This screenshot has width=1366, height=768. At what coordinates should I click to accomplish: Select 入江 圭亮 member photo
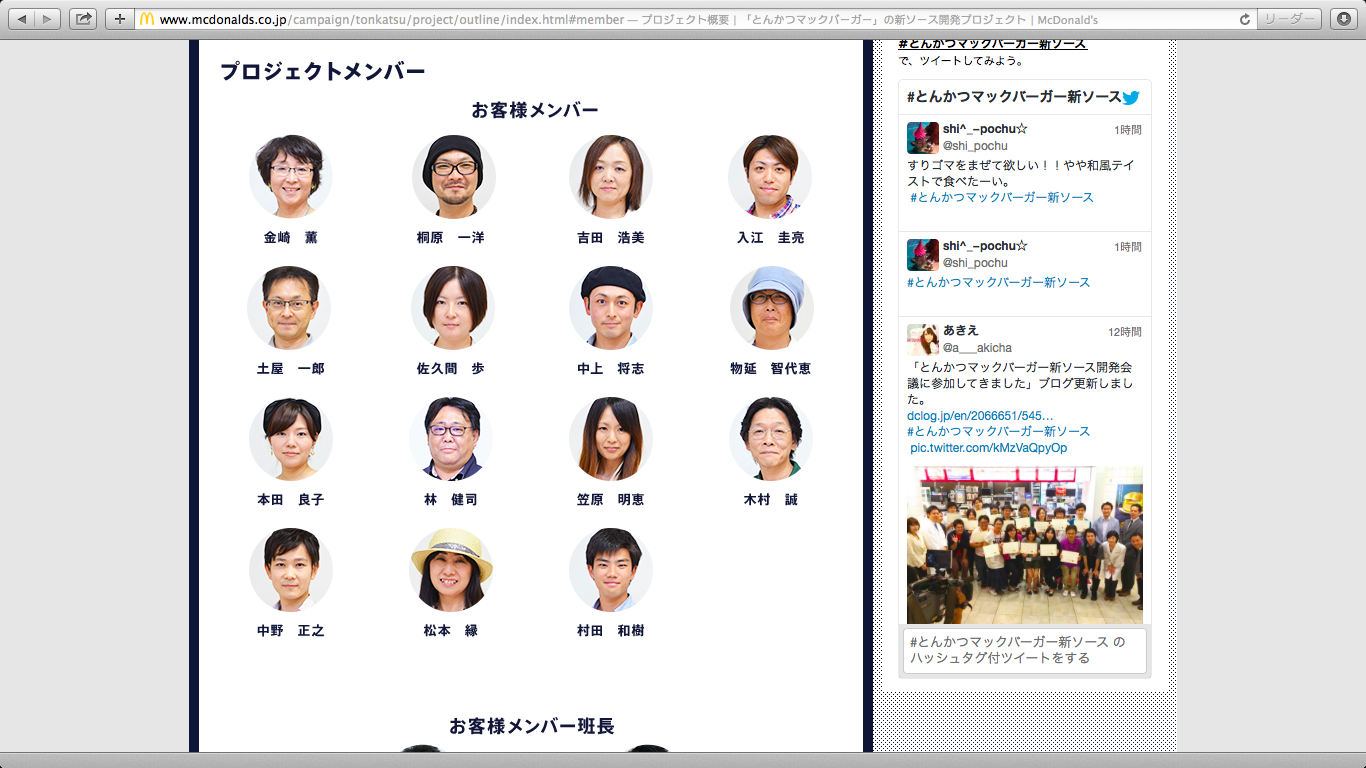click(770, 176)
